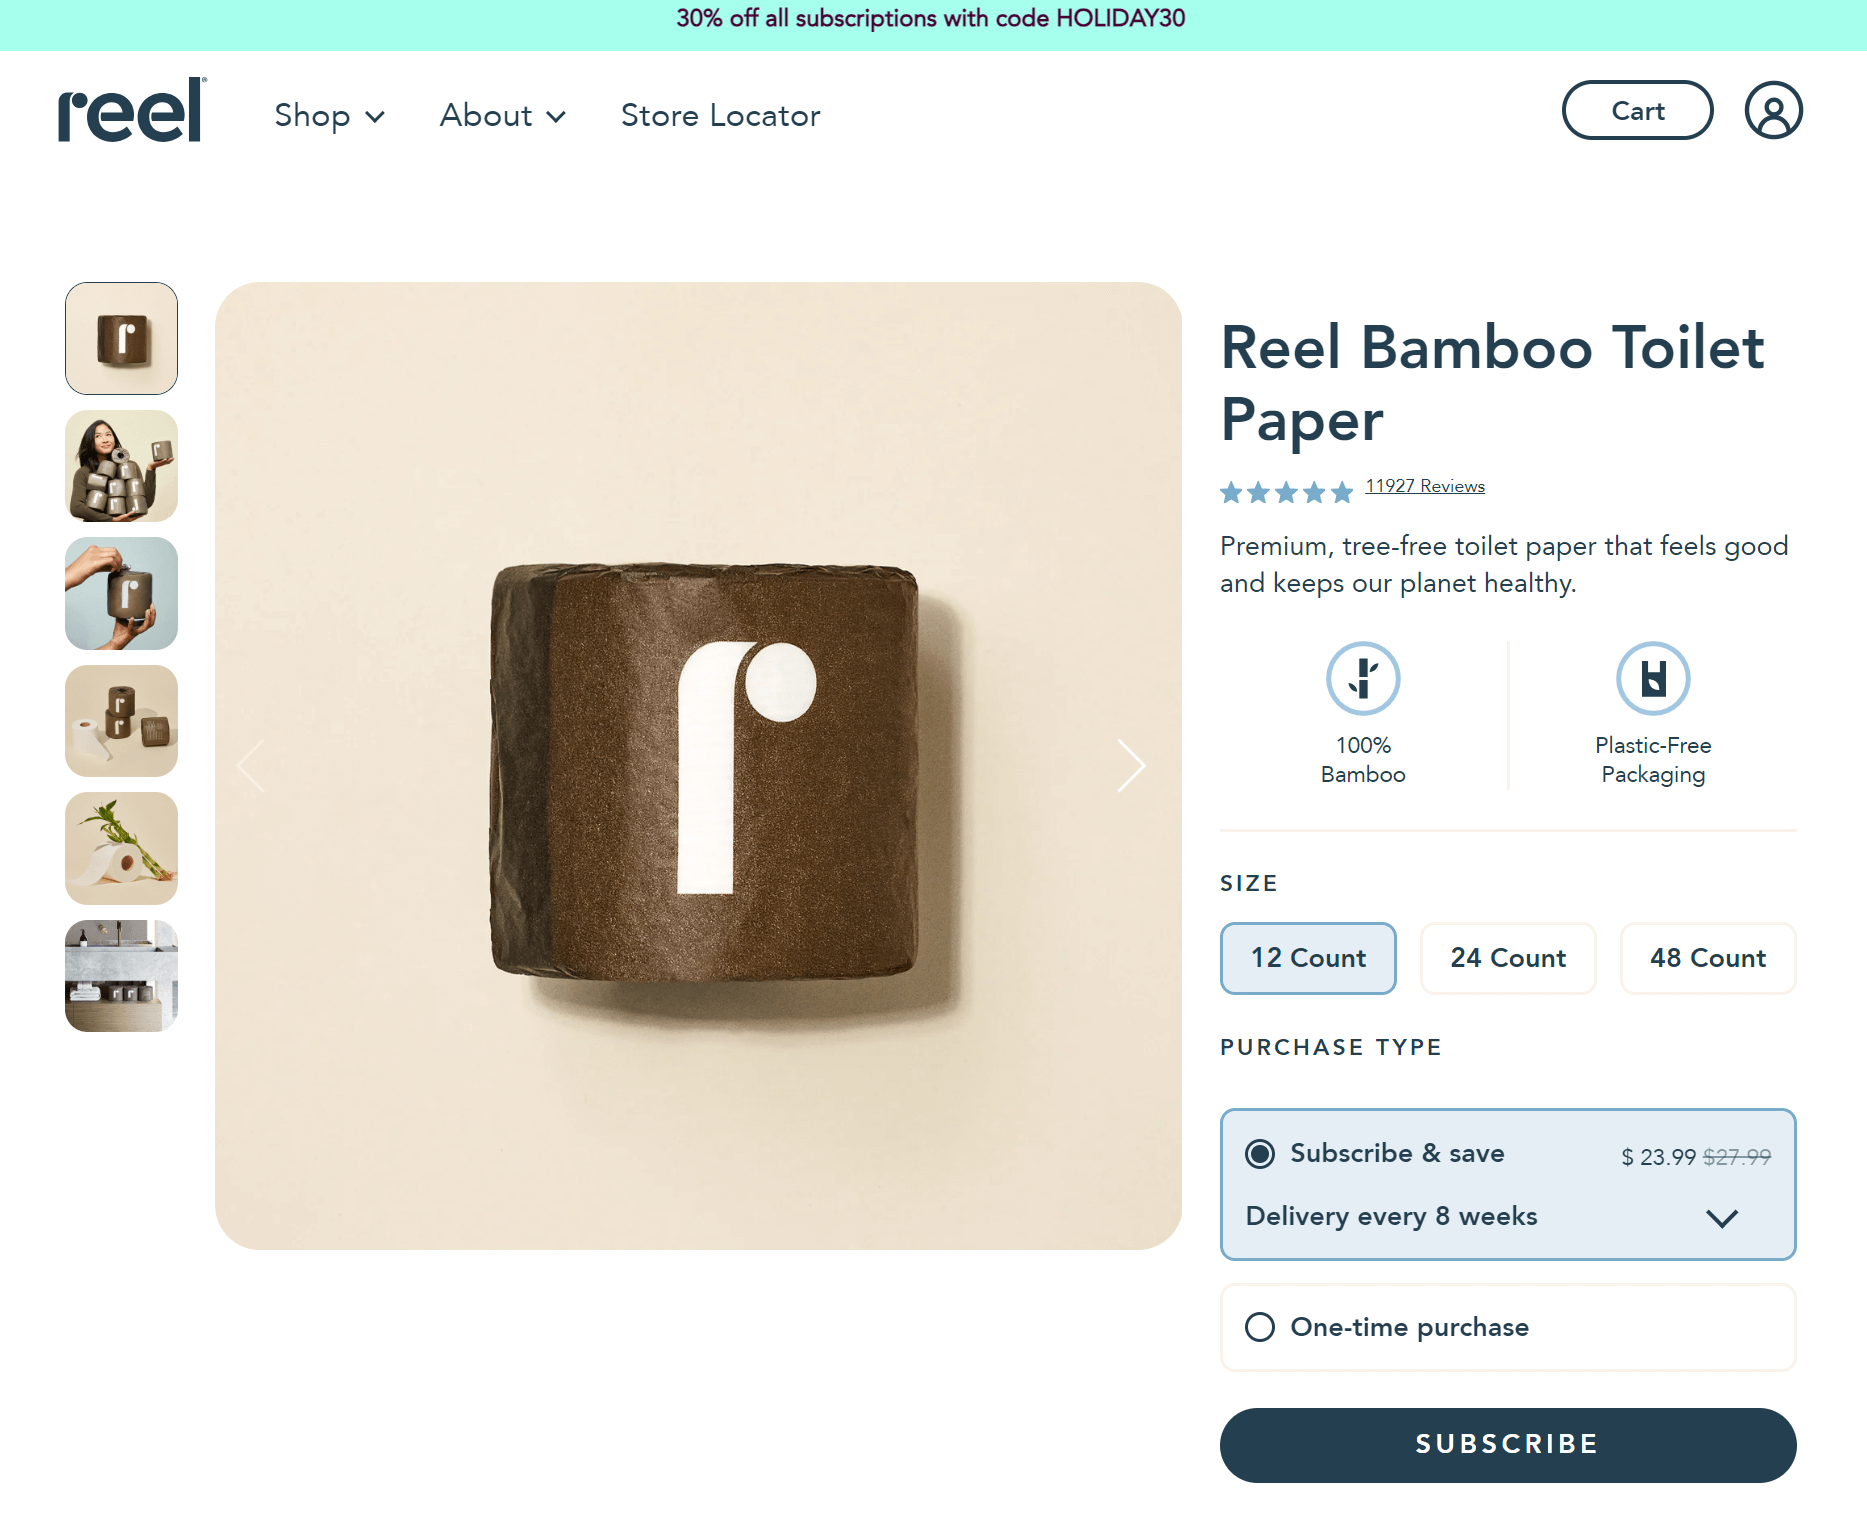Viewport: 1867px width, 1515px height.
Task: Expand the Delivery every 8 weeks selector
Action: tap(1722, 1218)
